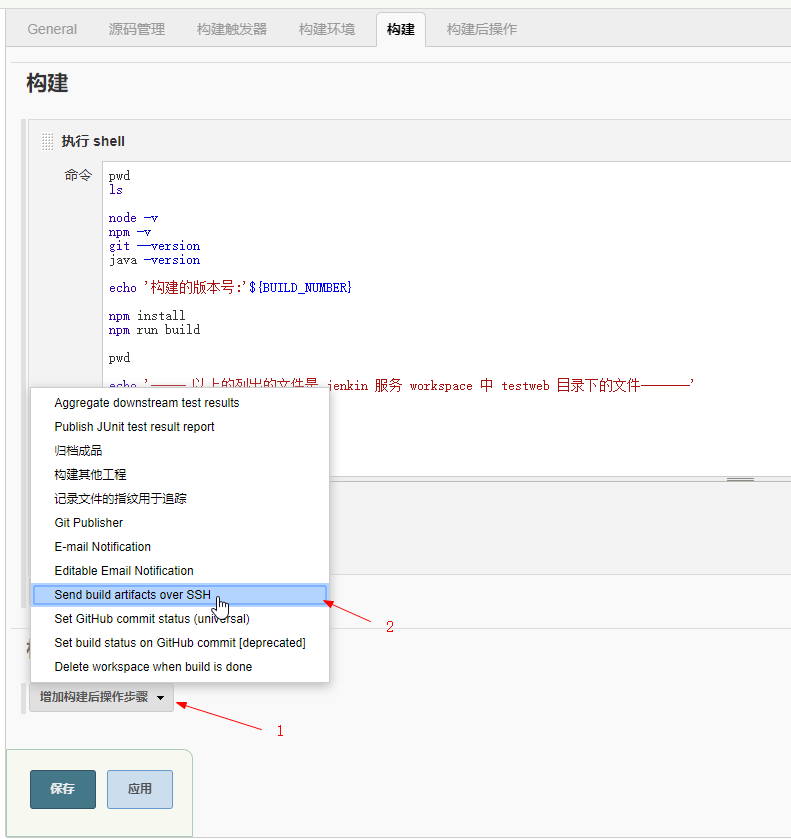Click the 'git --version' line
Image resolution: width=791 pixels, height=839 pixels.
click(154, 246)
